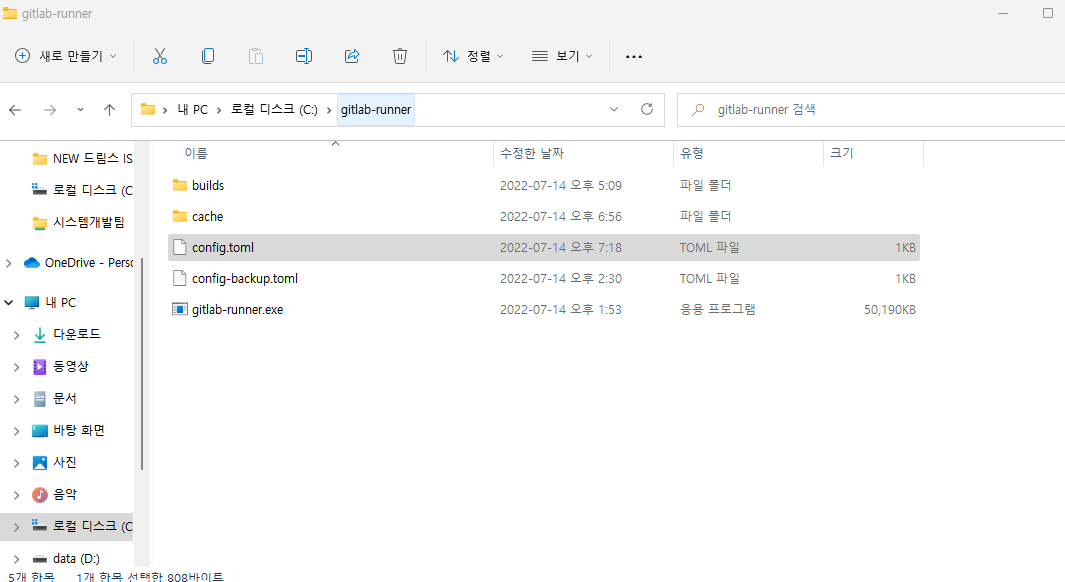The image size is (1065, 582).
Task: Sort by the 수정한 날짜 column header
Action: (x=532, y=153)
